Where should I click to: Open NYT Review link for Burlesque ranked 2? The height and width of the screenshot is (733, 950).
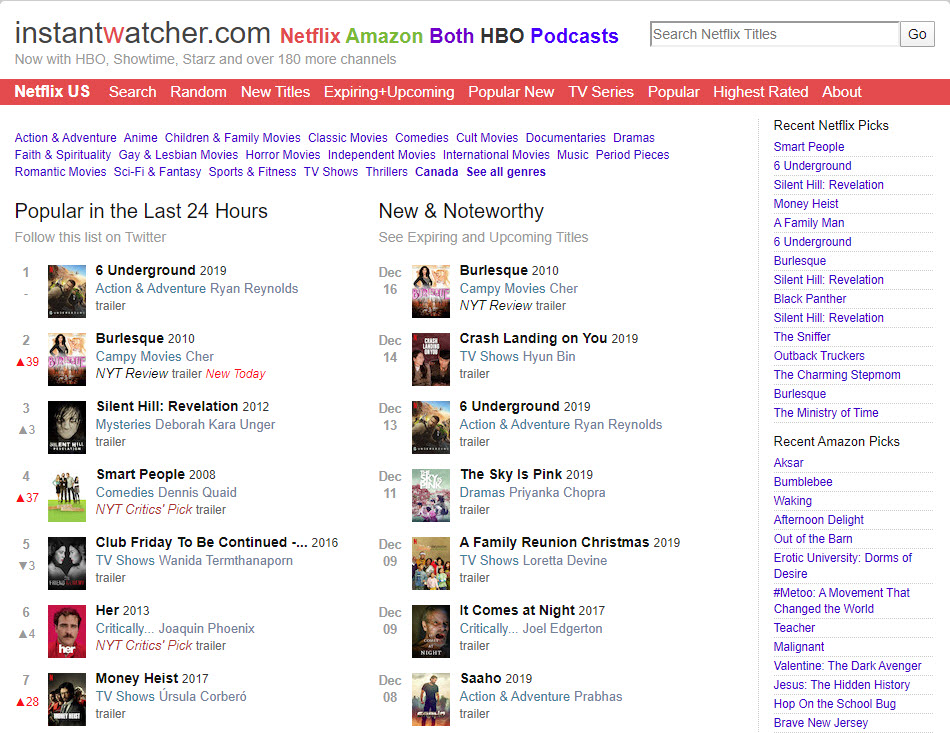coord(132,374)
